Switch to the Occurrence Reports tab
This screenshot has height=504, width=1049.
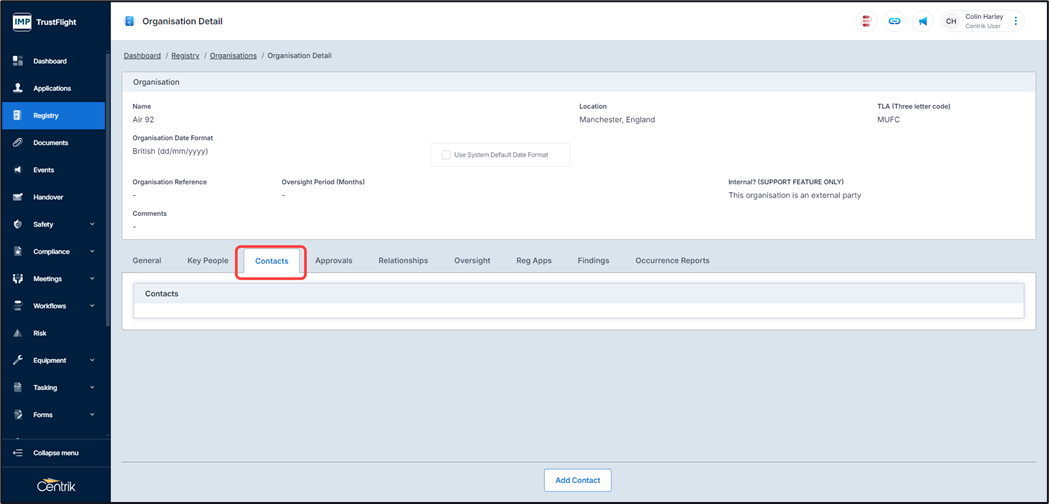(x=672, y=261)
